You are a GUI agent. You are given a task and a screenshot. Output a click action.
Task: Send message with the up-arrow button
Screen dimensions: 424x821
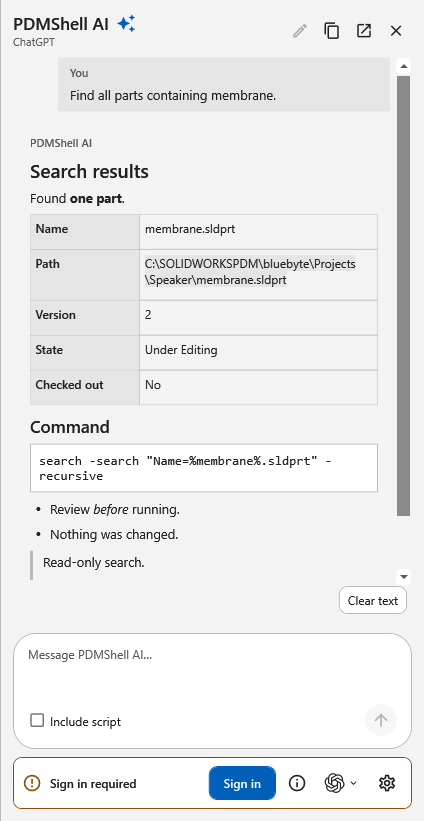[x=381, y=720]
